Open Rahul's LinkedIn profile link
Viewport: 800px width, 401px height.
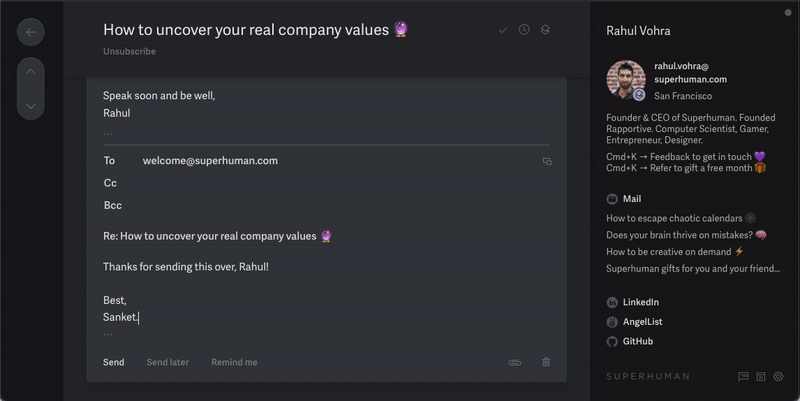coord(640,302)
